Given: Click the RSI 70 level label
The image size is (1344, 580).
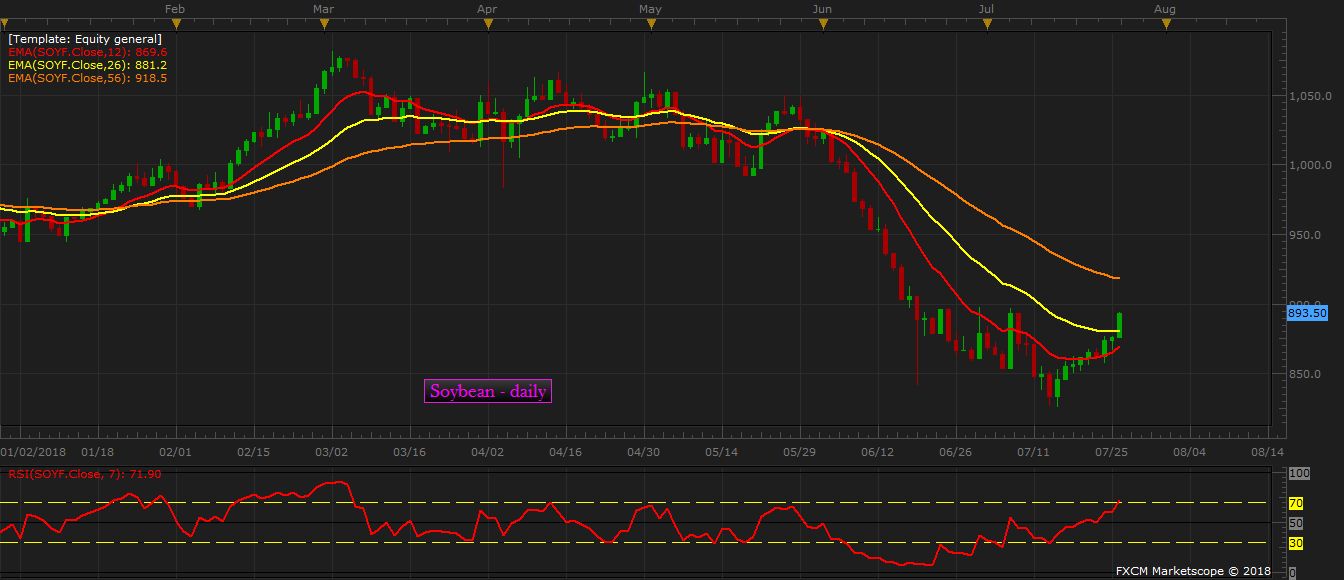Looking at the screenshot, I should click(x=1296, y=504).
